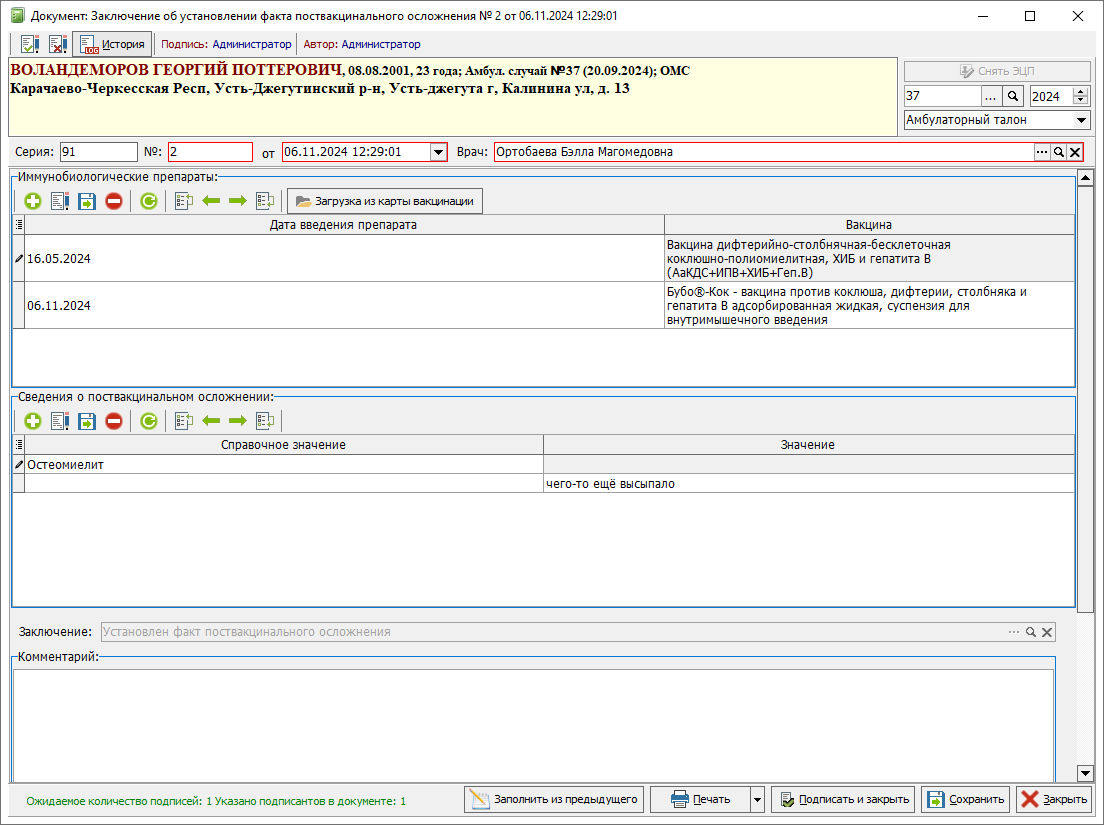Edit selected complication row in lower toolbar
The image size is (1104, 825).
pyautogui.click(x=60, y=421)
